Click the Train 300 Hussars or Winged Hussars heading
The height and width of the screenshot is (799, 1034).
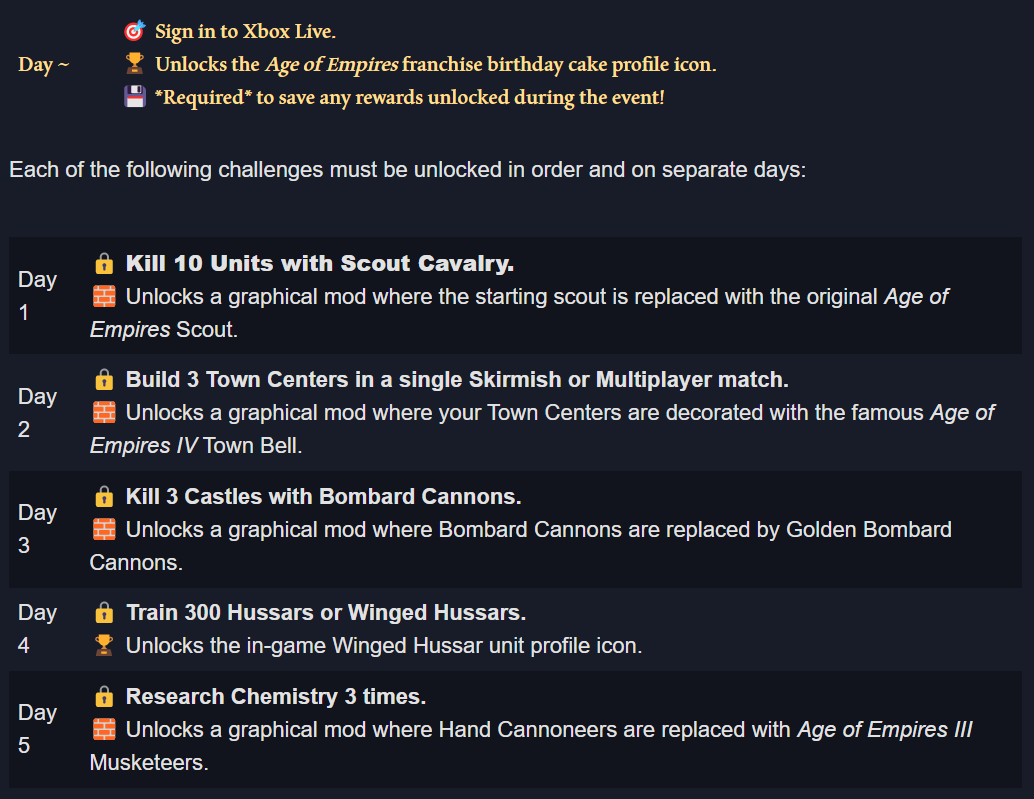pos(326,613)
